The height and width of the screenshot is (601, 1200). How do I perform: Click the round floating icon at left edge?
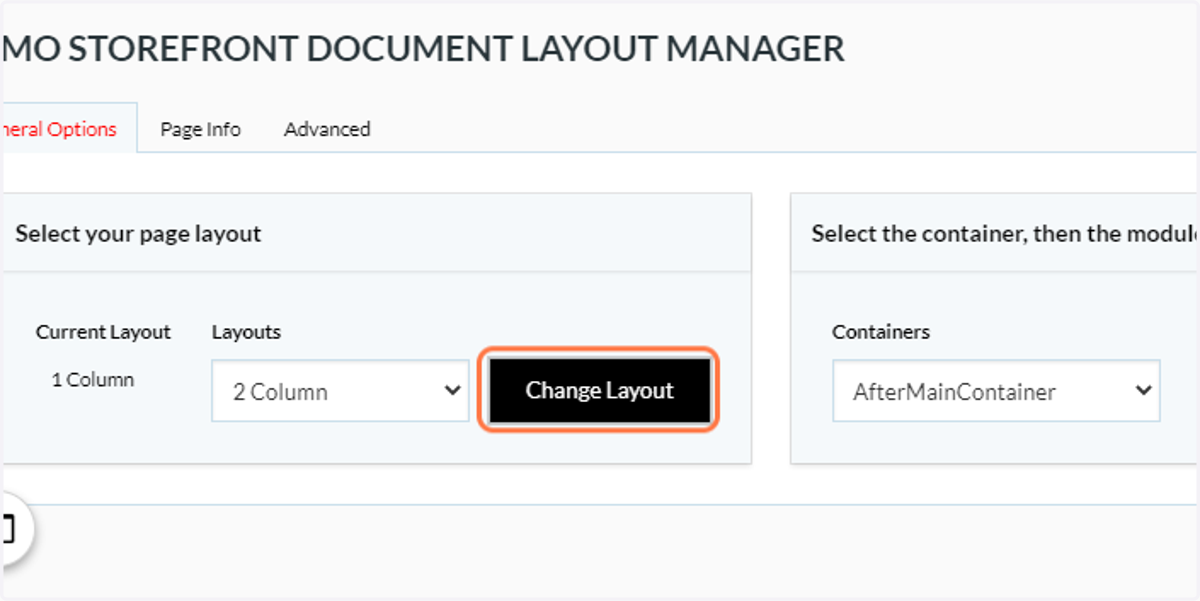(x=12, y=529)
